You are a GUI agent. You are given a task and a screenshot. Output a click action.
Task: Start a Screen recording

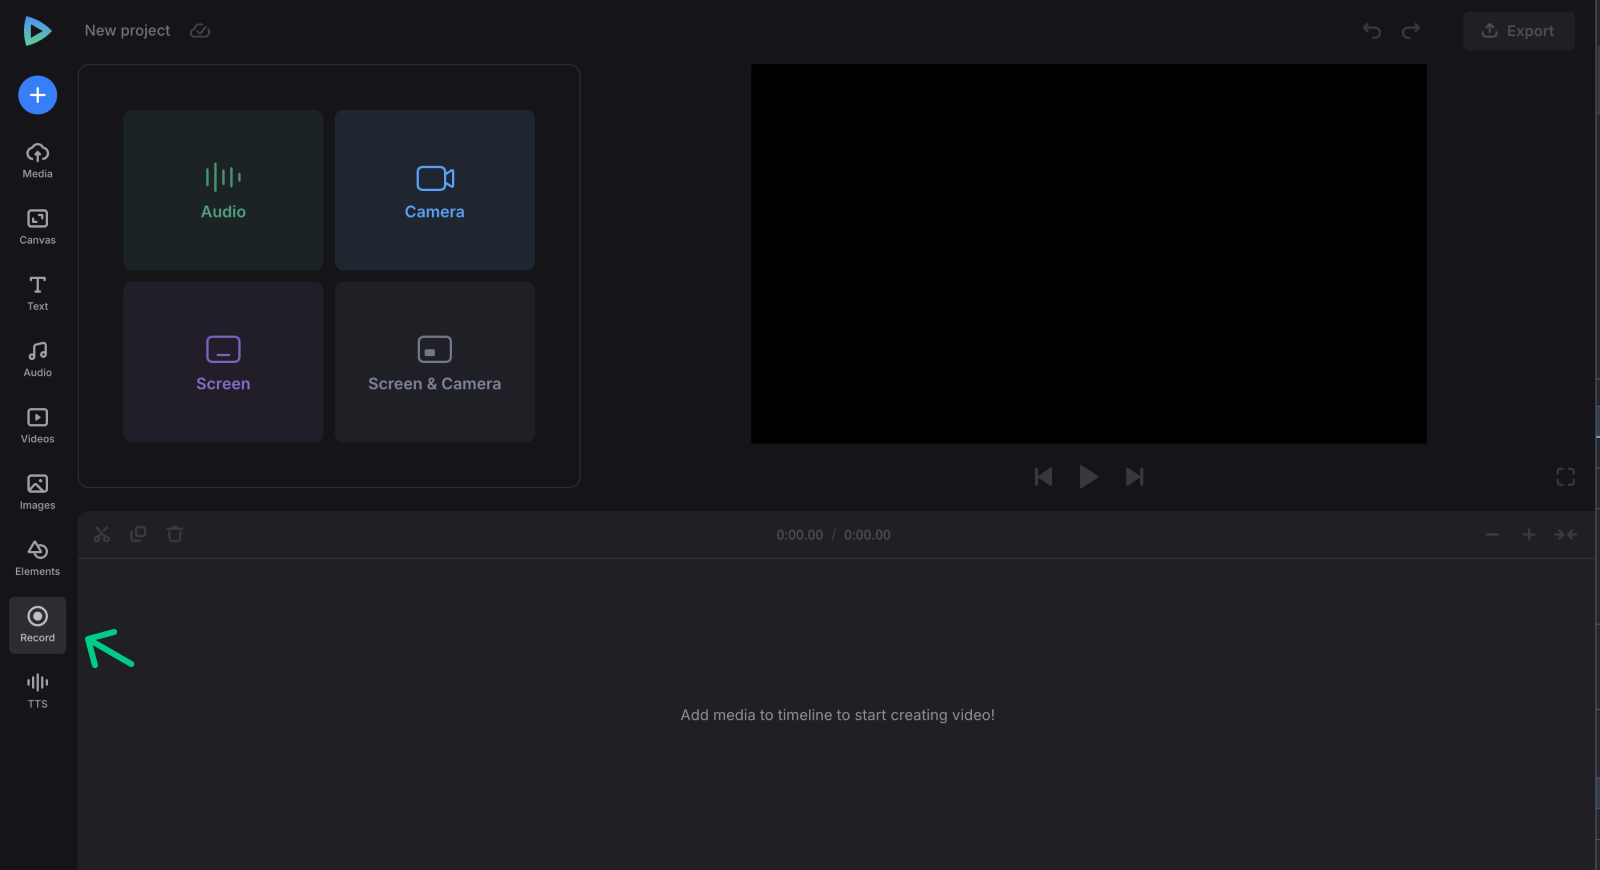pyautogui.click(x=223, y=362)
